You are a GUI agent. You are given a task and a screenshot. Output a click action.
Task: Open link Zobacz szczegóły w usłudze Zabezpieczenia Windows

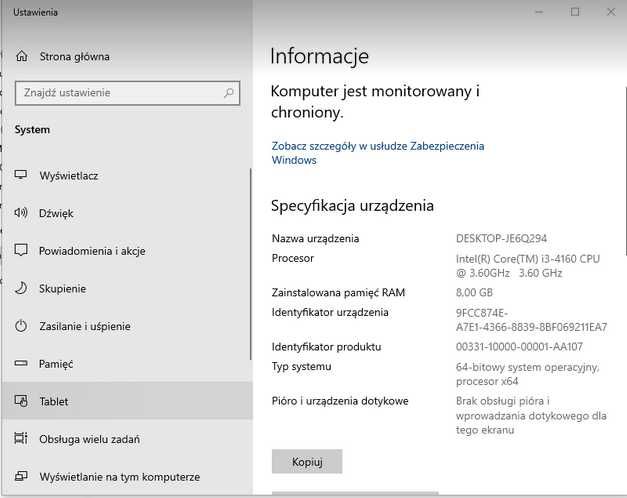click(377, 153)
